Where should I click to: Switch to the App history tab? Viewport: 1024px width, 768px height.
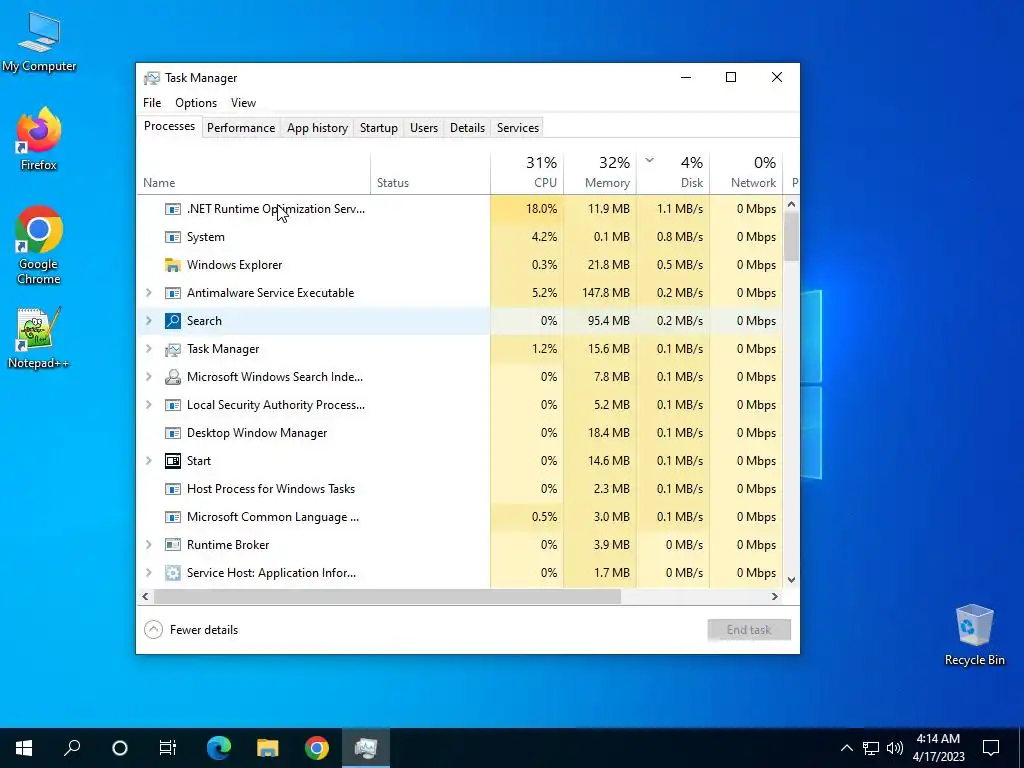coord(317,128)
